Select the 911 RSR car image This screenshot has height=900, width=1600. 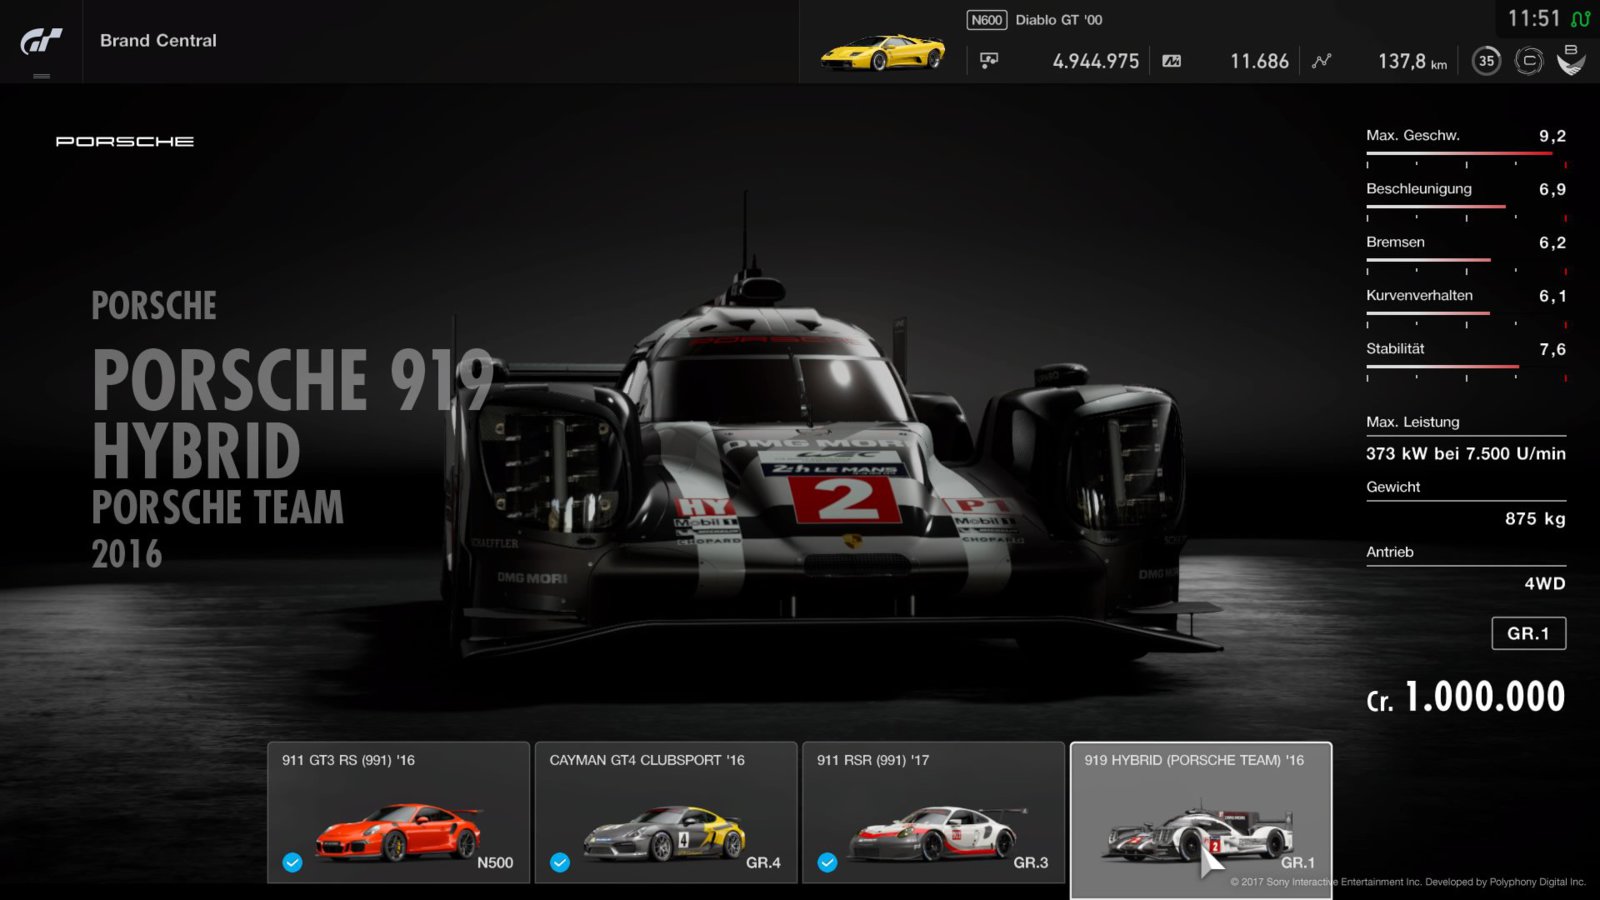pos(938,833)
